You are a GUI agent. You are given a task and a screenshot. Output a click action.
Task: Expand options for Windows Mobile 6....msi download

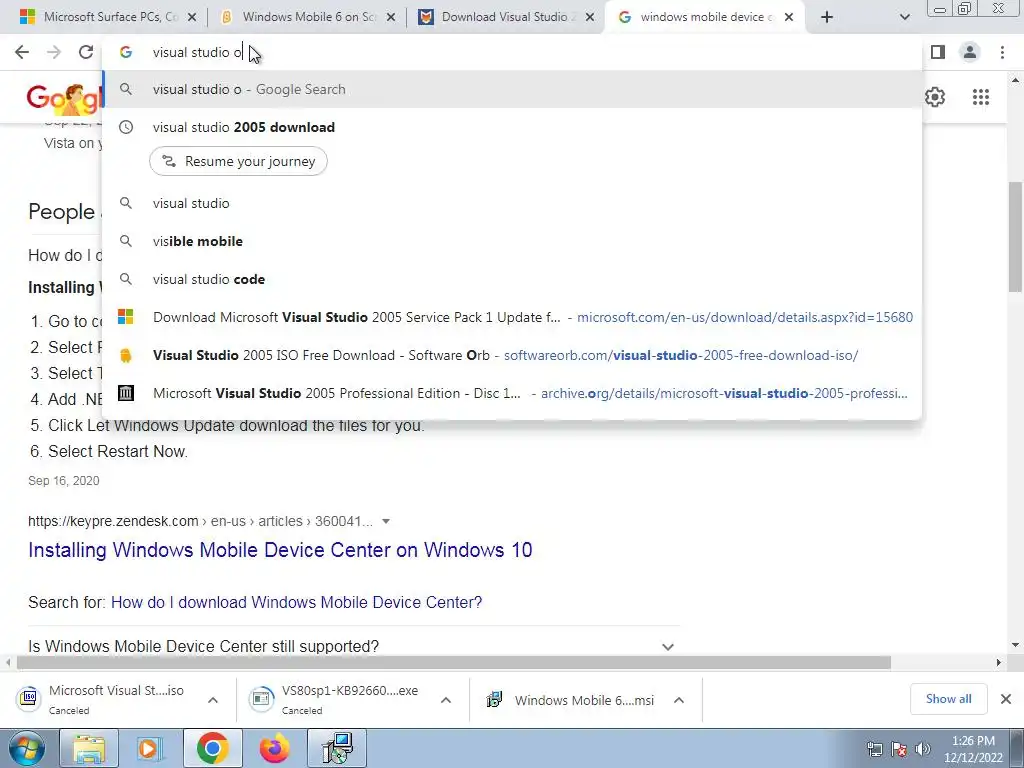click(x=679, y=700)
